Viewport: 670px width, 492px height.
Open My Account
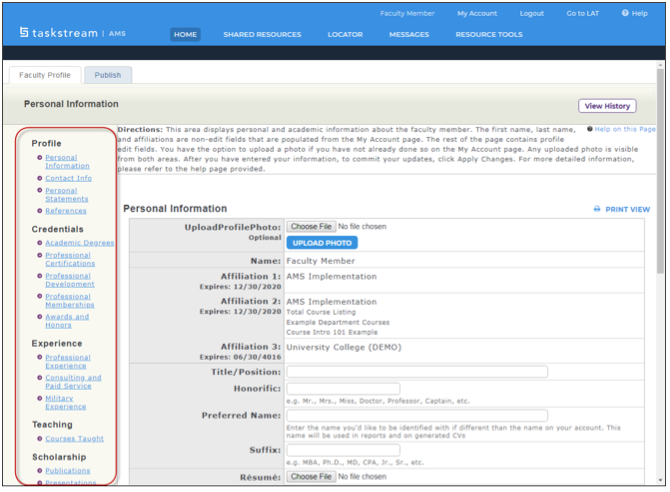click(477, 13)
